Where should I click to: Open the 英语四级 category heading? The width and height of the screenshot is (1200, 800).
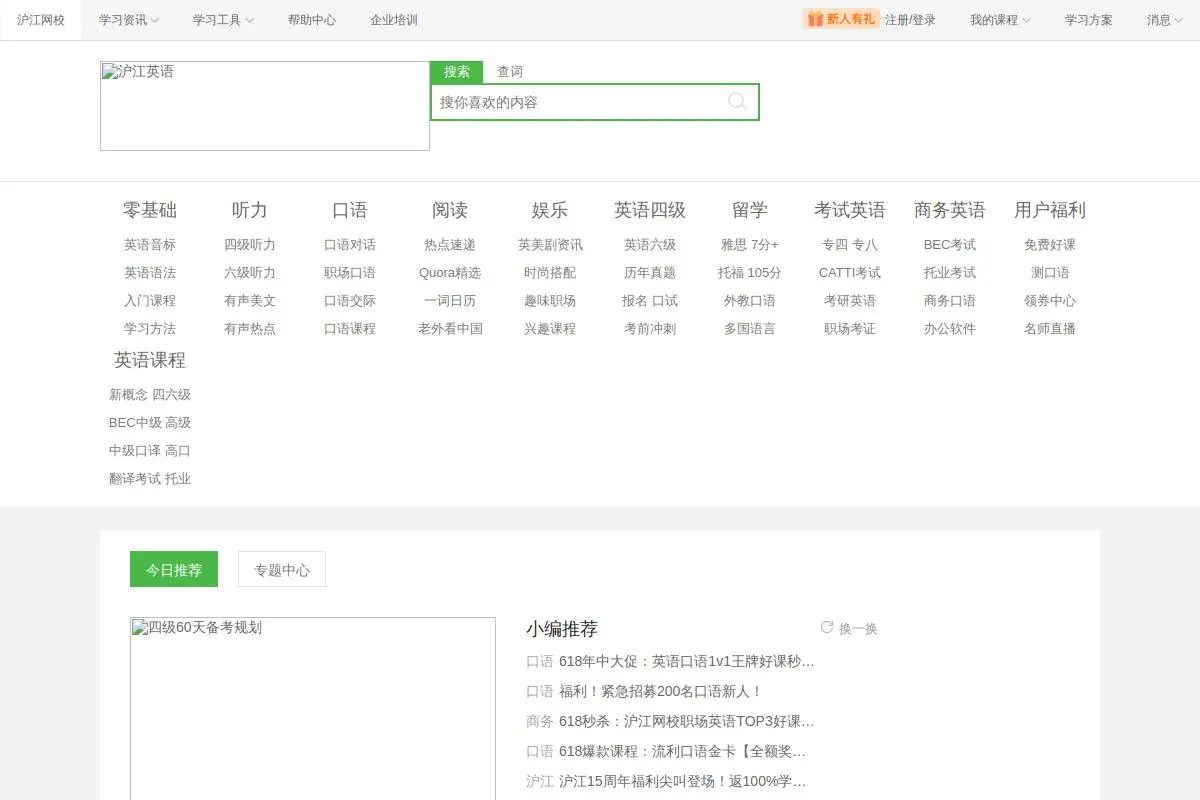tap(650, 210)
